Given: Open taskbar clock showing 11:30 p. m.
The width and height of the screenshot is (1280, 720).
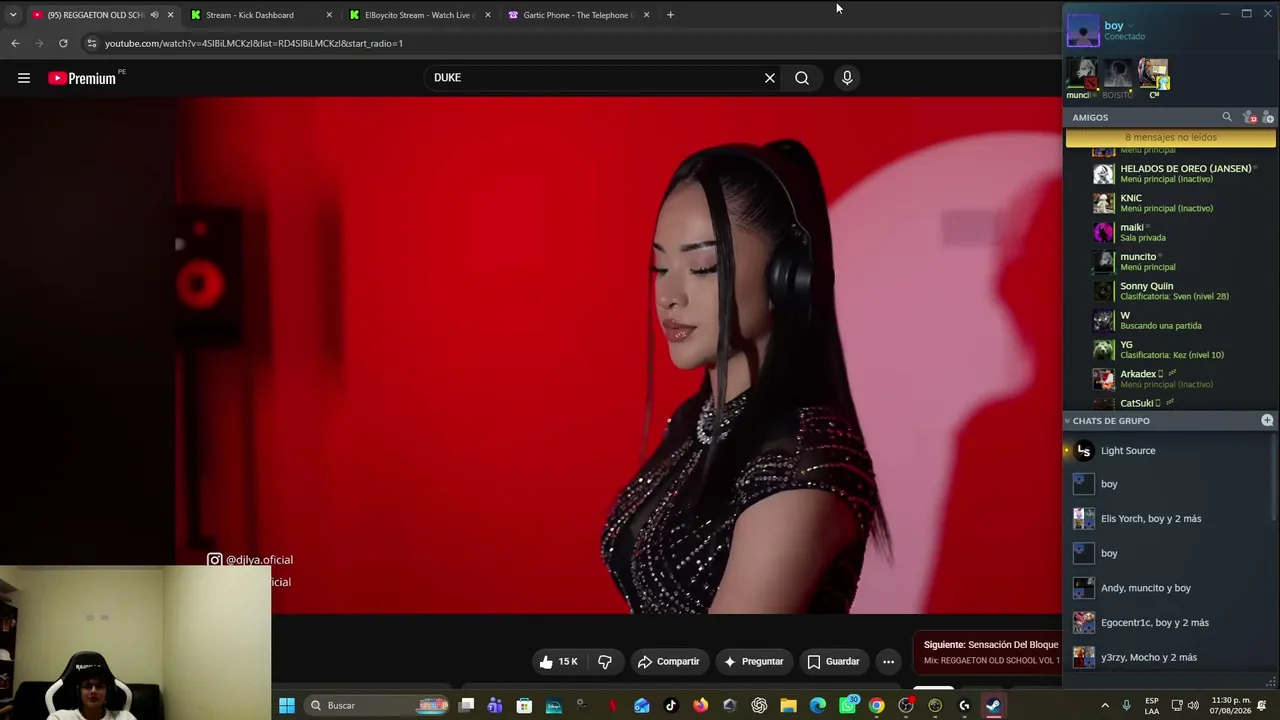Looking at the screenshot, I should click(x=1231, y=705).
